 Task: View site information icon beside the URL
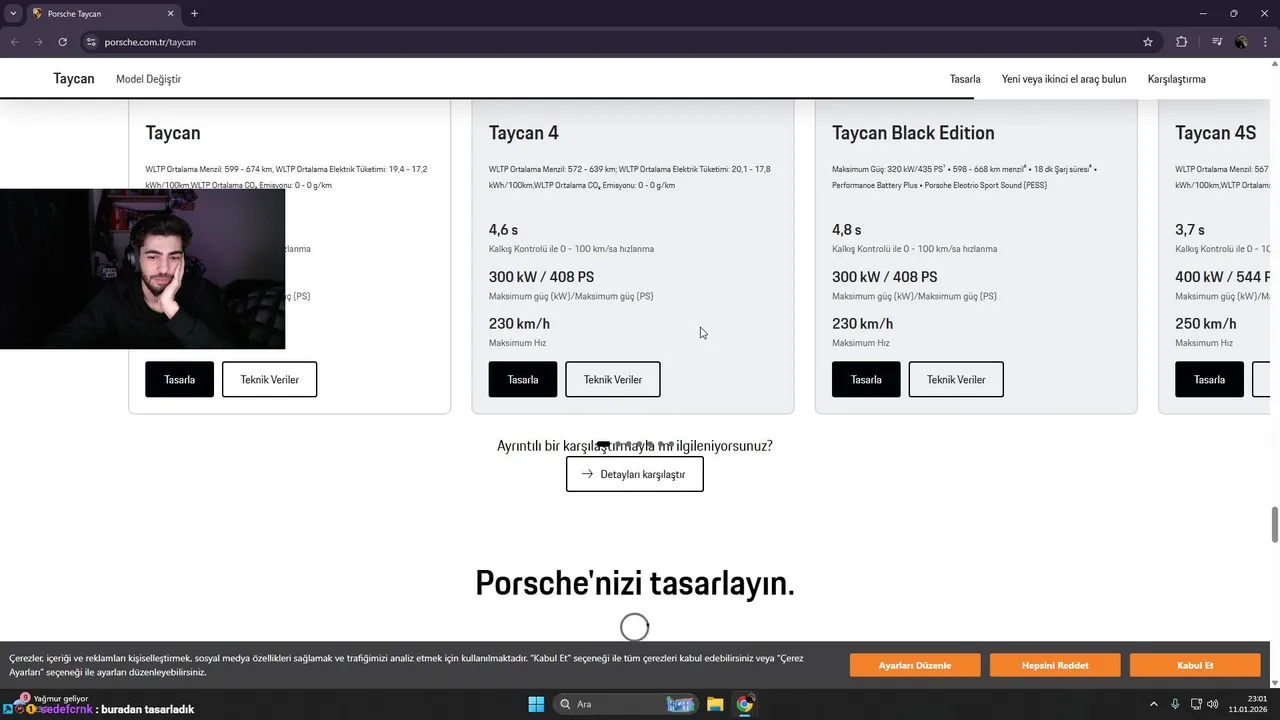[91, 42]
